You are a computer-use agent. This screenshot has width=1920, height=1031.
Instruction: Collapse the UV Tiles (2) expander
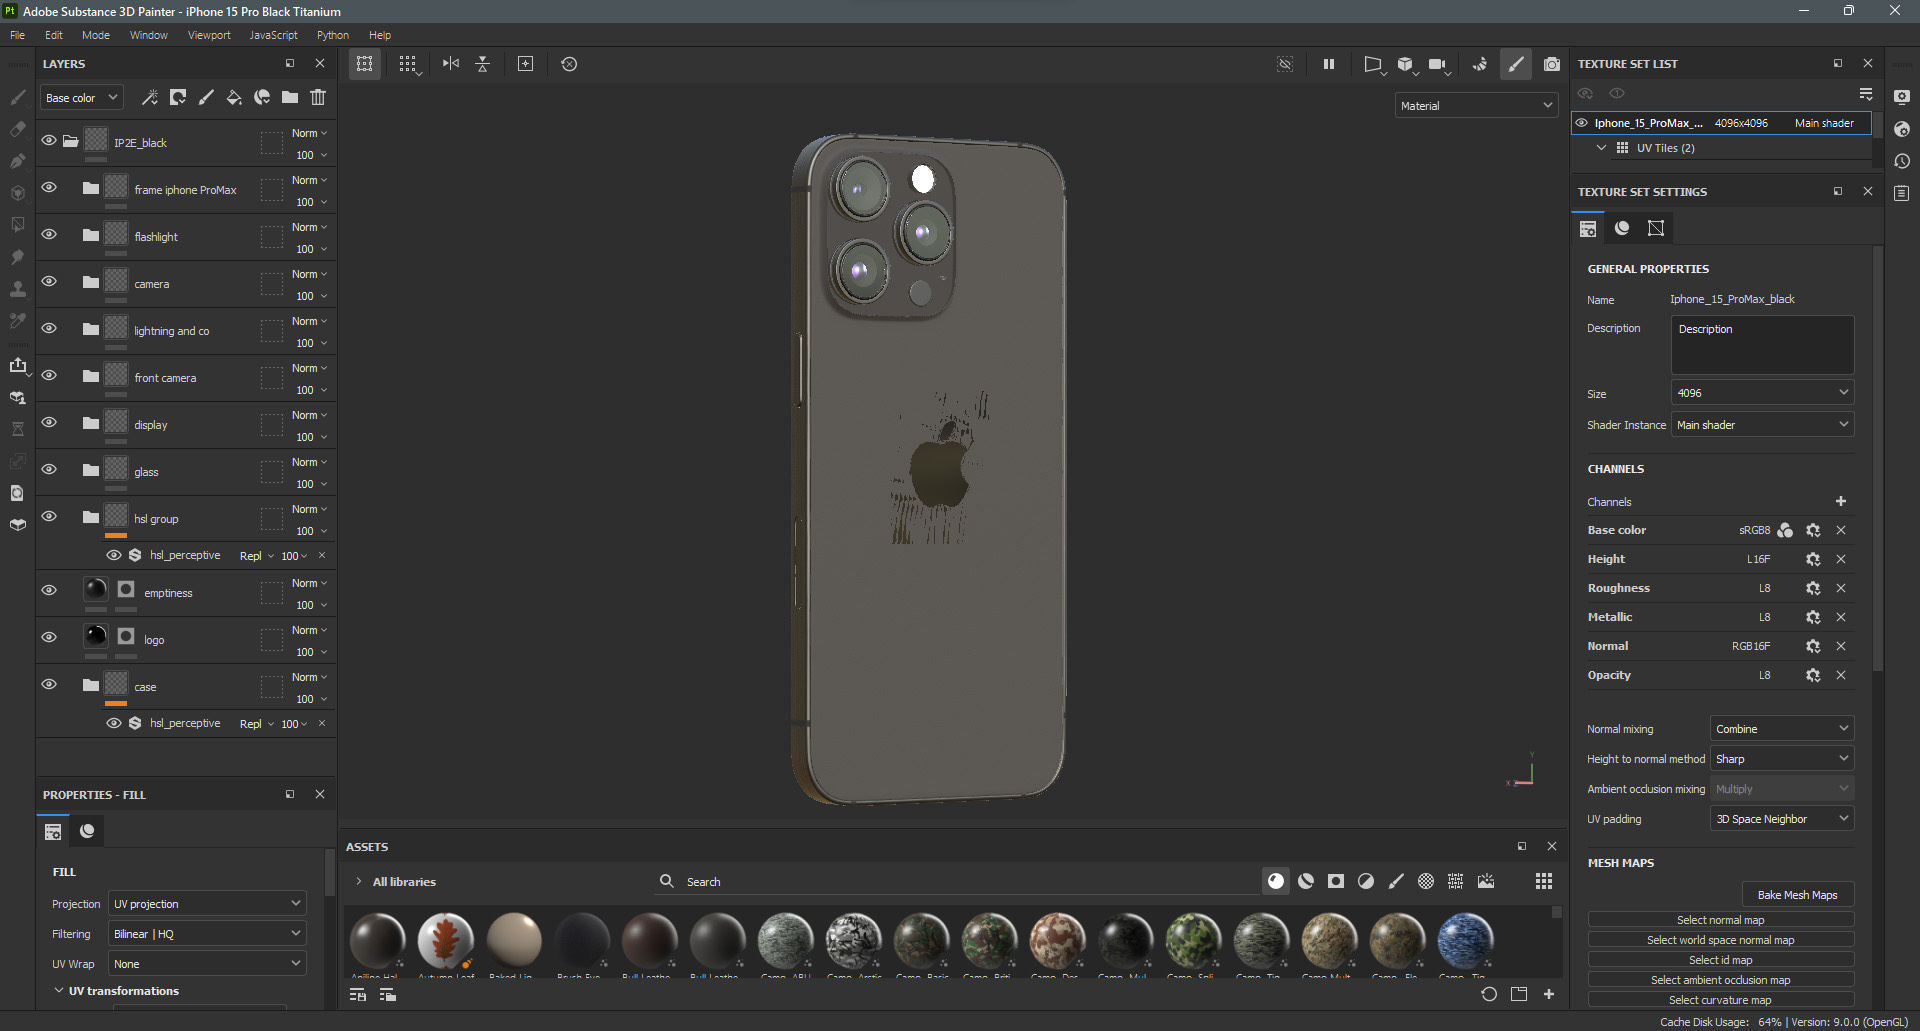point(1601,147)
